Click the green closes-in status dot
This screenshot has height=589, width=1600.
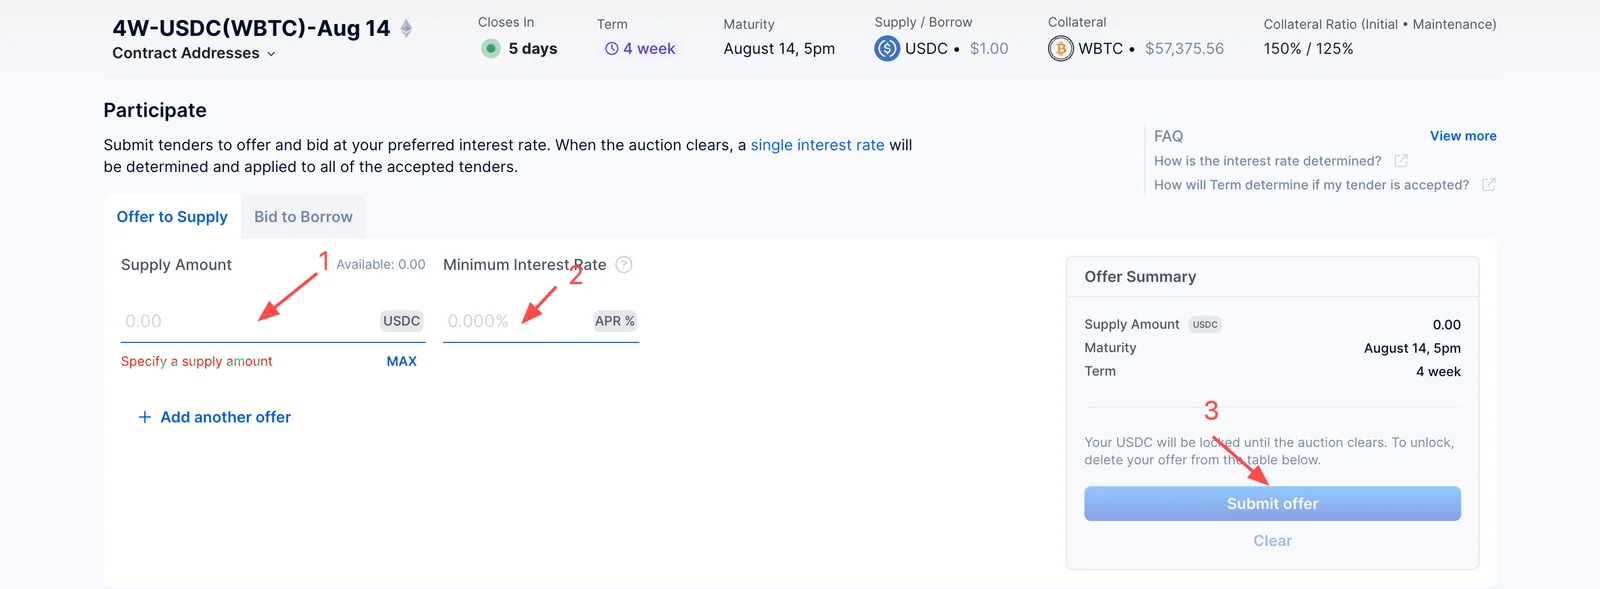pyautogui.click(x=490, y=48)
